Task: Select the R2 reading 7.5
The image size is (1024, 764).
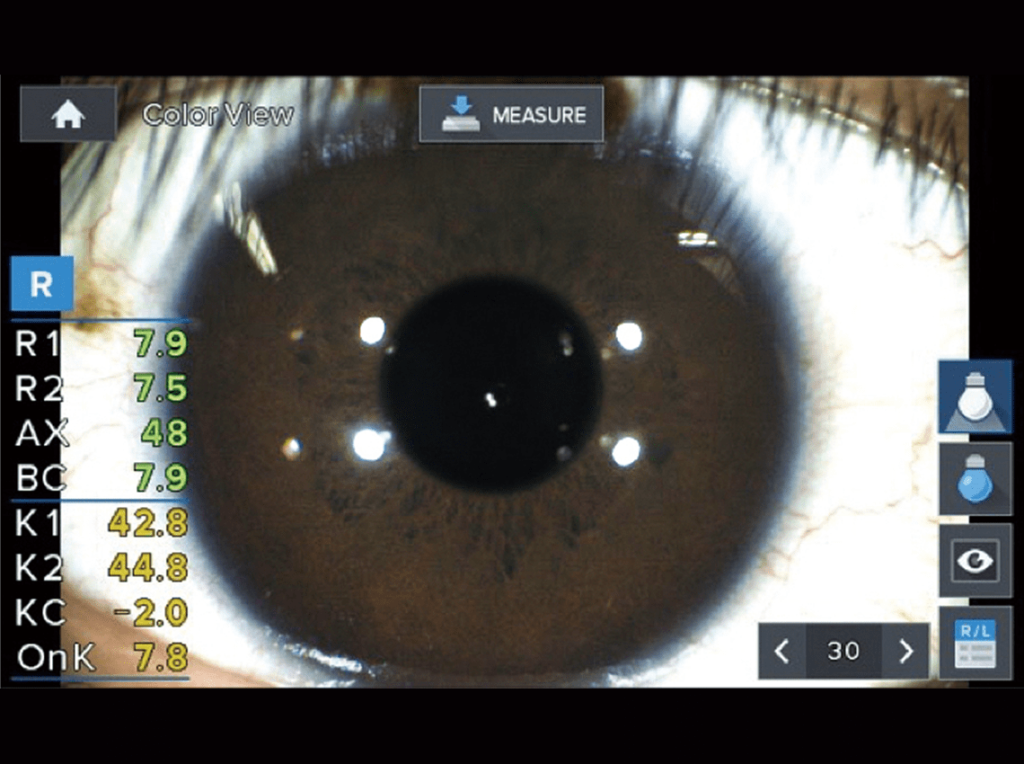Action: pyautogui.click(x=160, y=388)
